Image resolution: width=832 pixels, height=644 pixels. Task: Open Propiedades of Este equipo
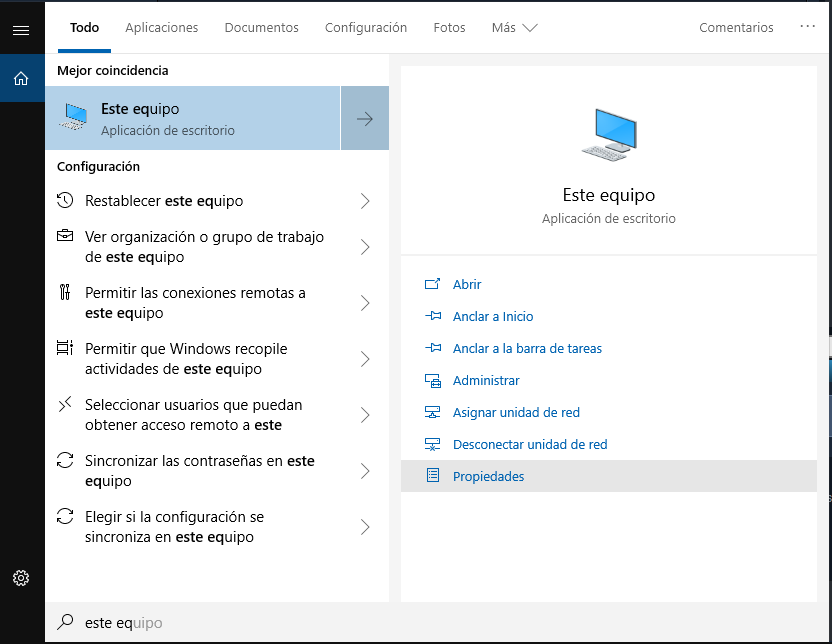609,476
